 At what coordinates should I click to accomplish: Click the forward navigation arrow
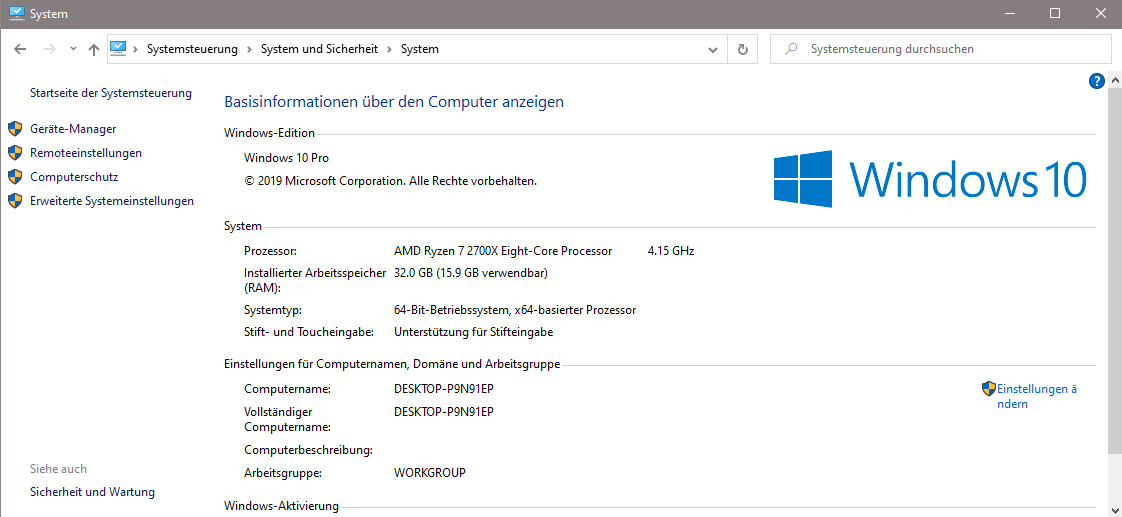48,49
